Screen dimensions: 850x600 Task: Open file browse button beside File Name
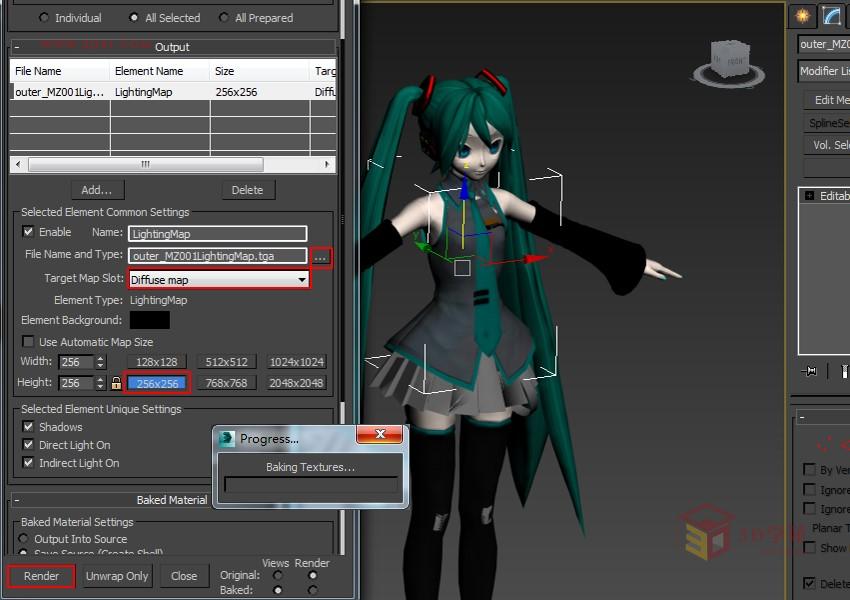(321, 256)
